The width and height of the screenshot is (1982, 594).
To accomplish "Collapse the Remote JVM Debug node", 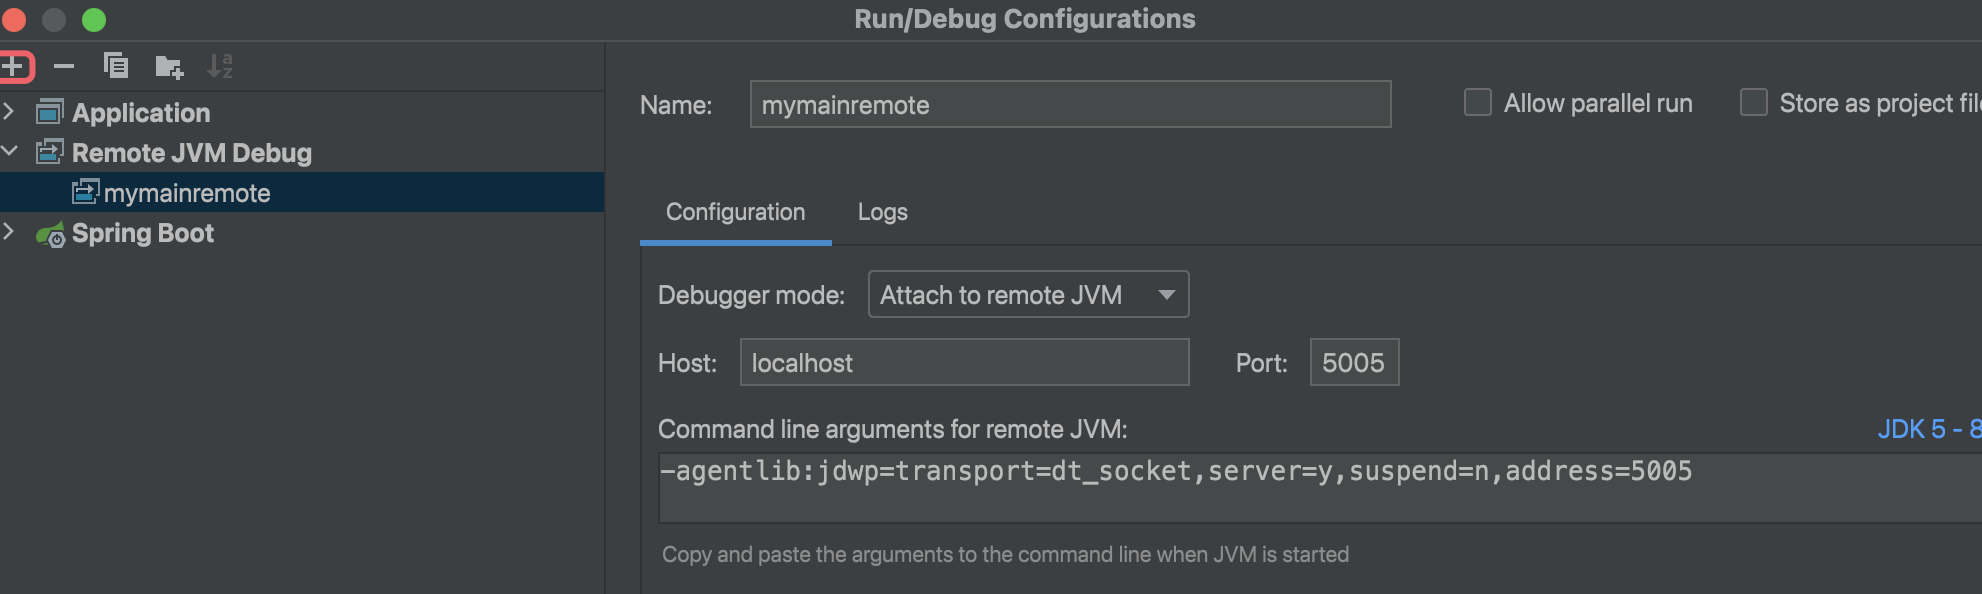I will 10,152.
